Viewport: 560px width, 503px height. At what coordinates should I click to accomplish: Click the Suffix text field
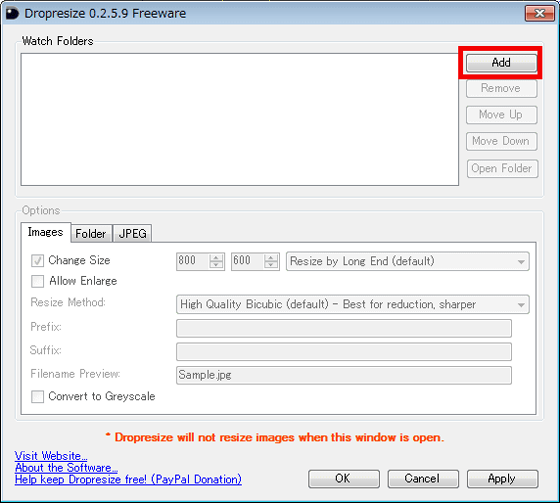(x=344, y=352)
